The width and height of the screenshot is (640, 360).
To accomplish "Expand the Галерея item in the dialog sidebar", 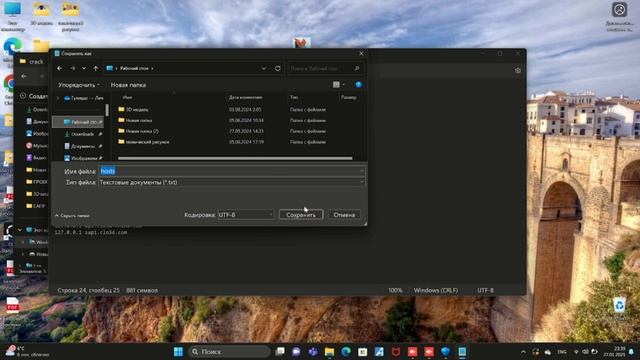I will 58,98.
